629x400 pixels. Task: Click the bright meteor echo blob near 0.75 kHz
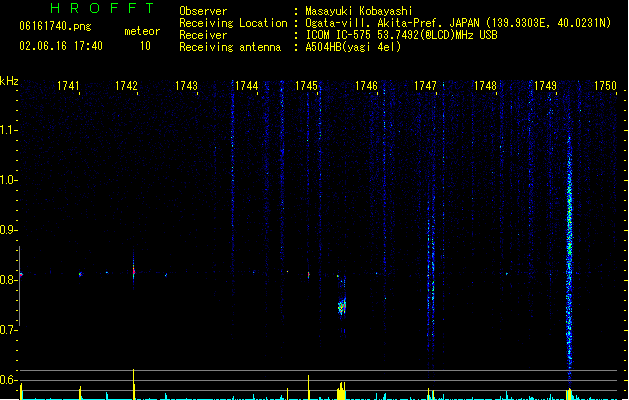click(342, 307)
